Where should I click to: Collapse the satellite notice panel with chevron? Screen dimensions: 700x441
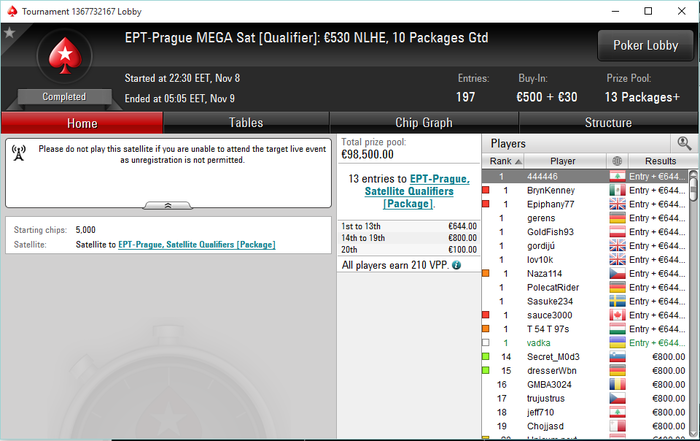[x=168, y=205]
